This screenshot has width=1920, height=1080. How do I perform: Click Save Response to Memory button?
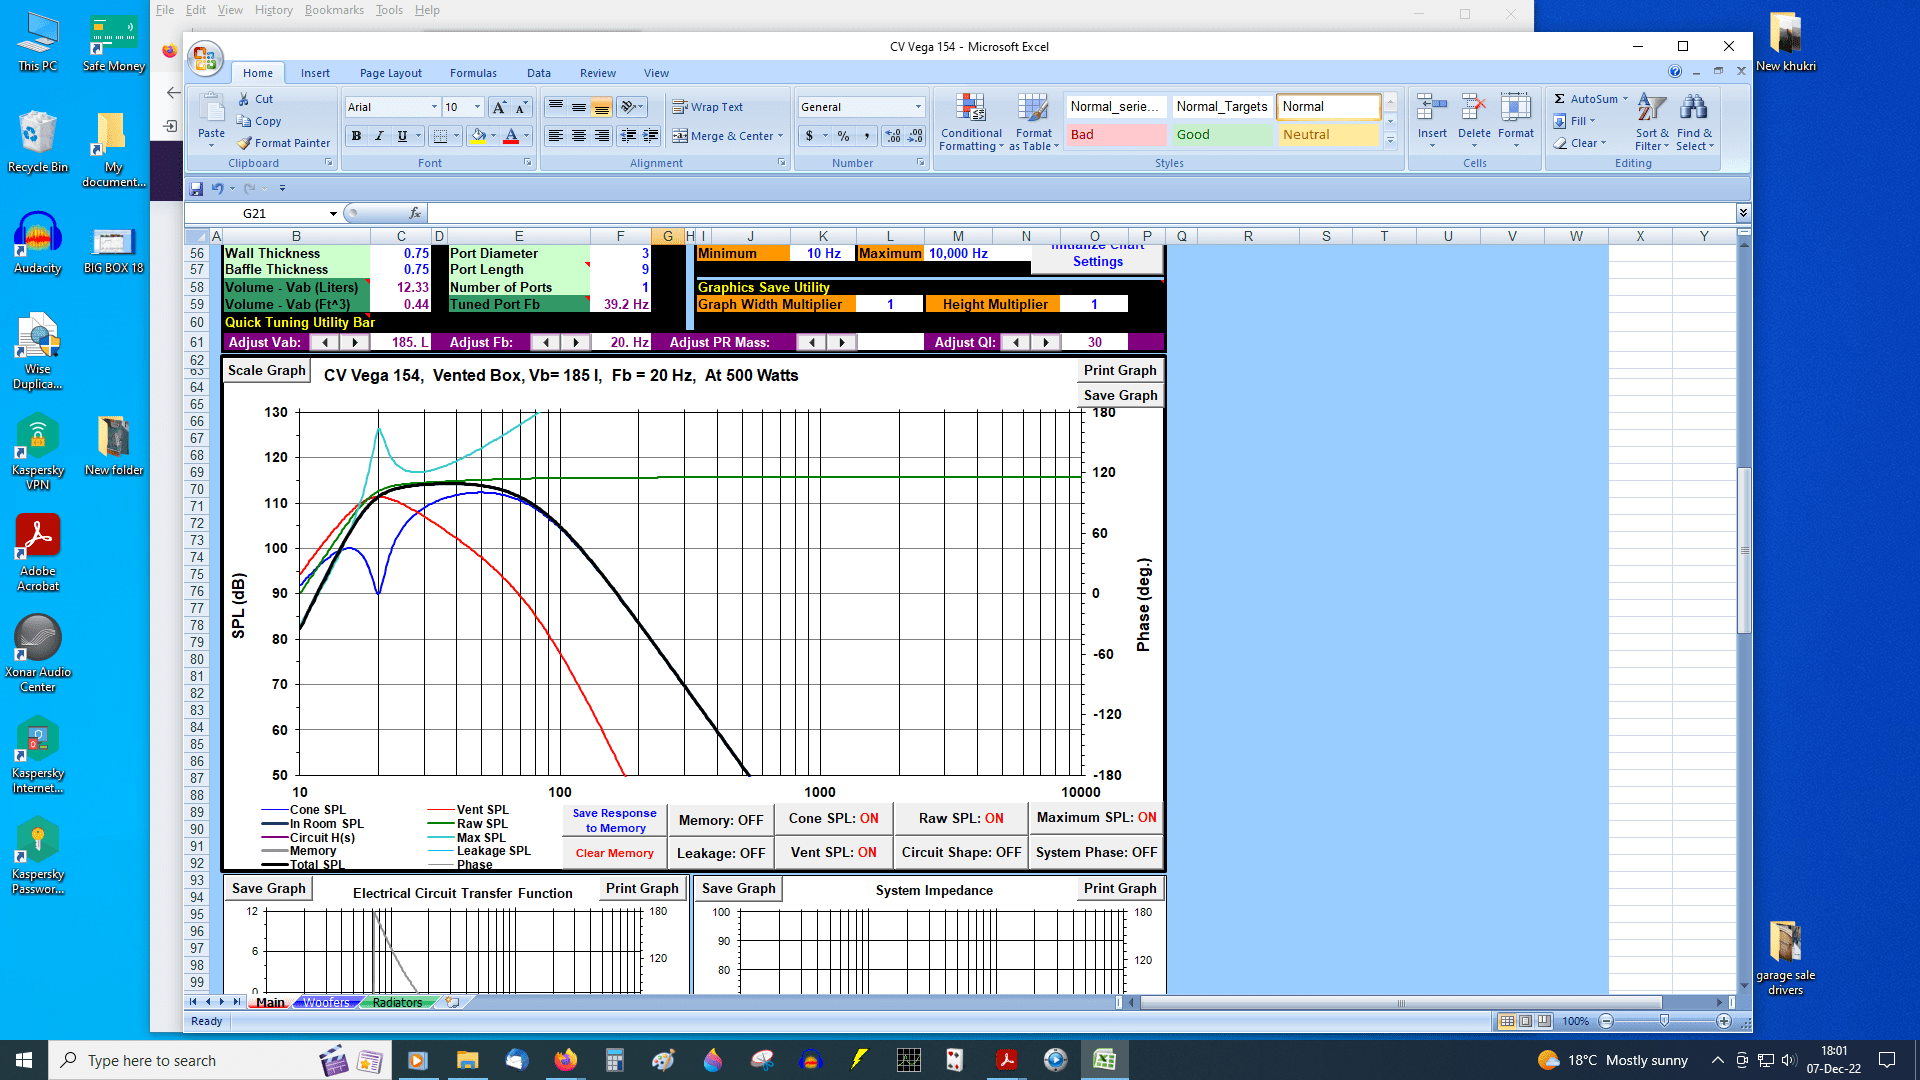click(614, 821)
